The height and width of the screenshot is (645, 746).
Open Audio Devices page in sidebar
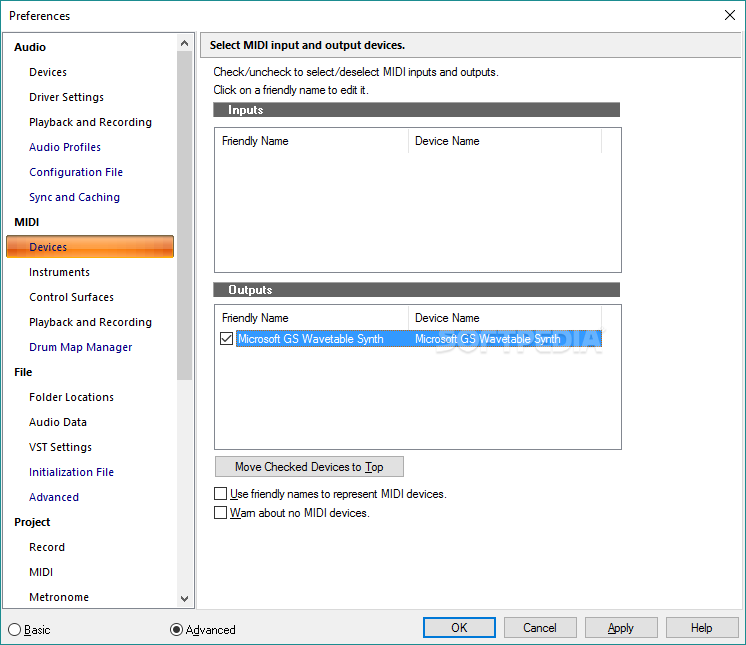point(48,72)
